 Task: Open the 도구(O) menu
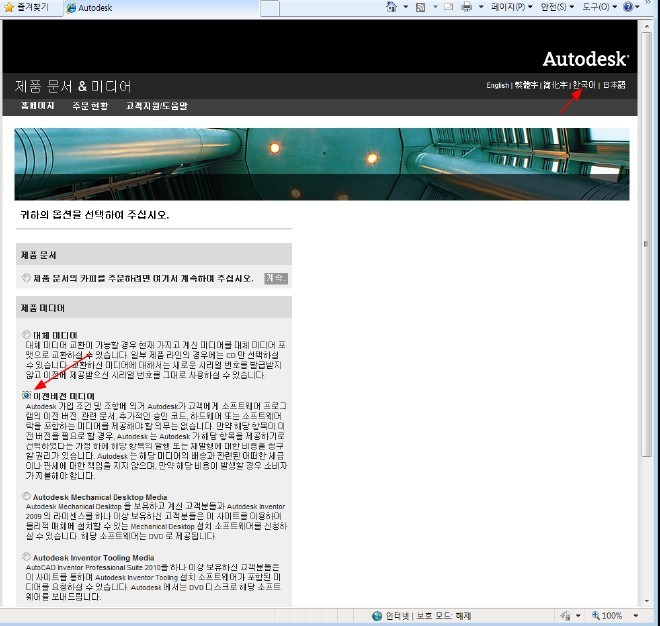[599, 7]
